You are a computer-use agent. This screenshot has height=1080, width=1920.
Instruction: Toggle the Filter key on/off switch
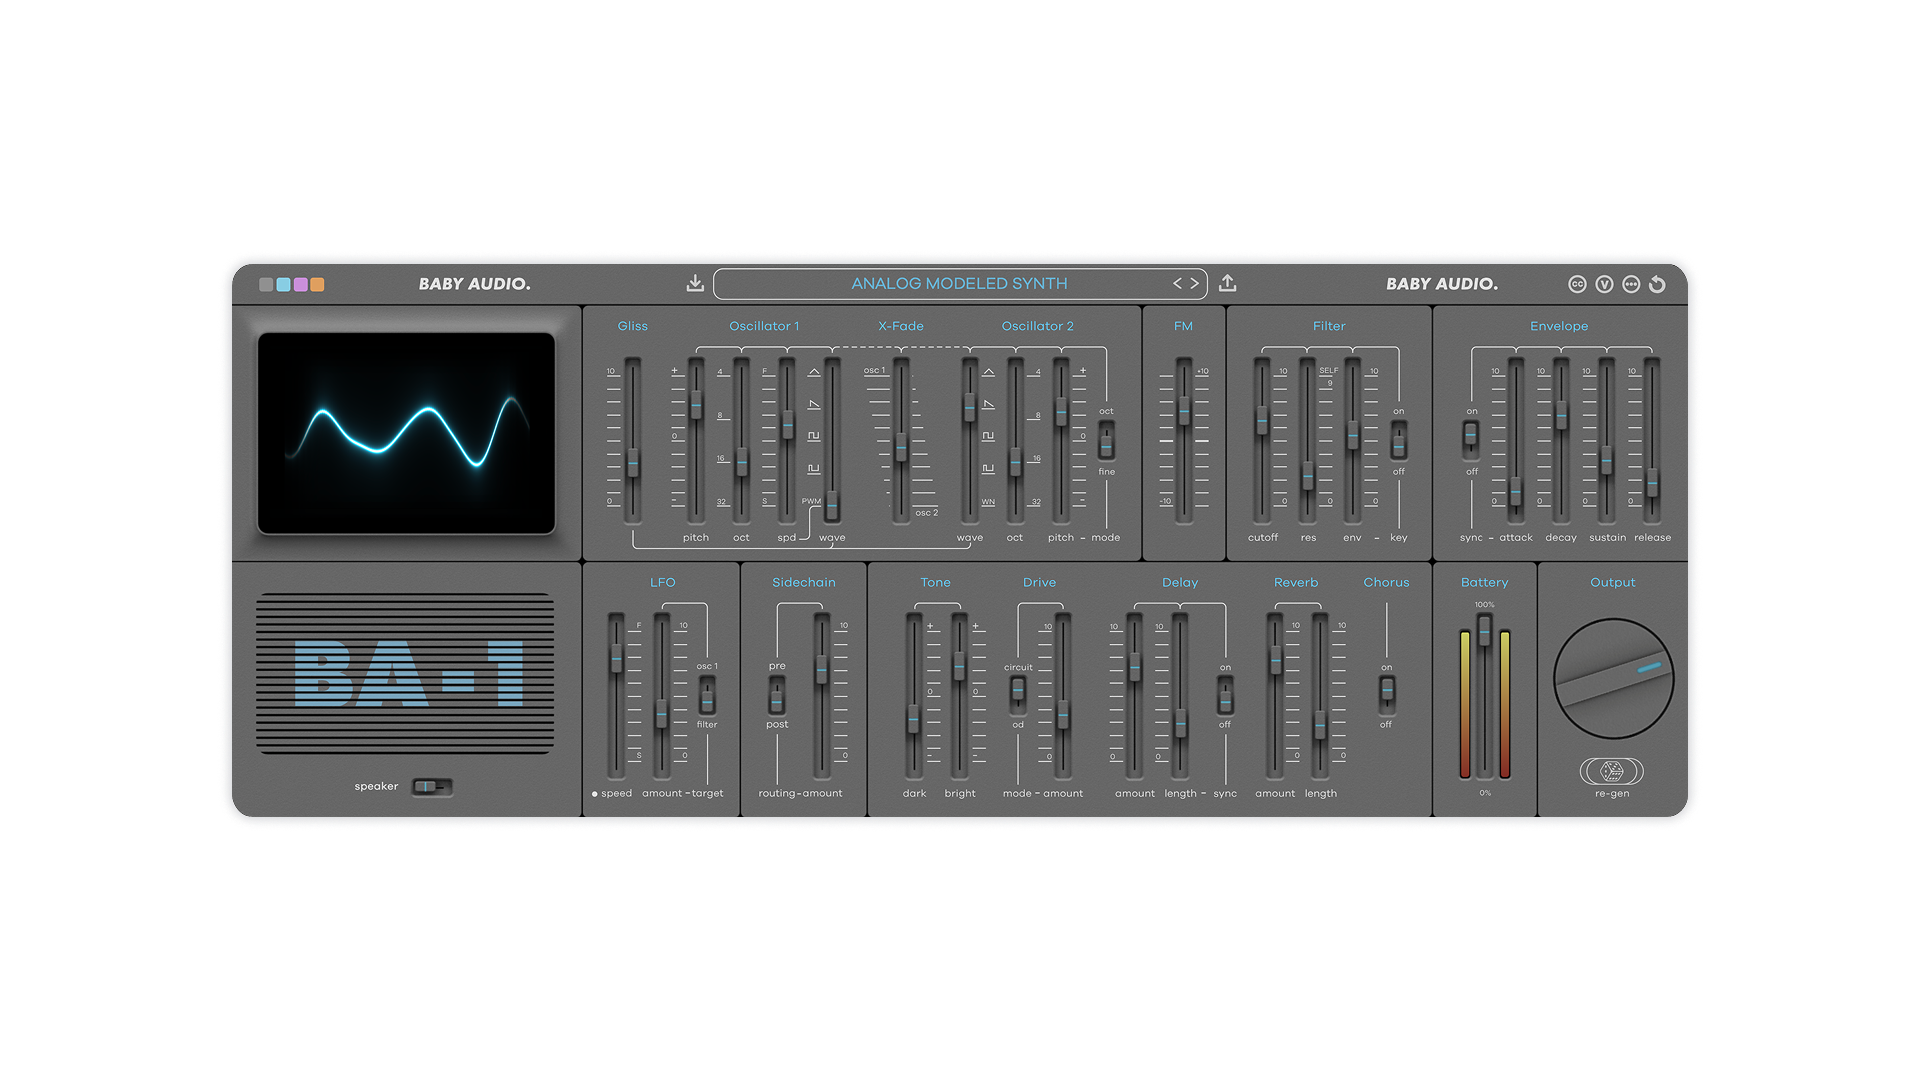tap(1399, 440)
